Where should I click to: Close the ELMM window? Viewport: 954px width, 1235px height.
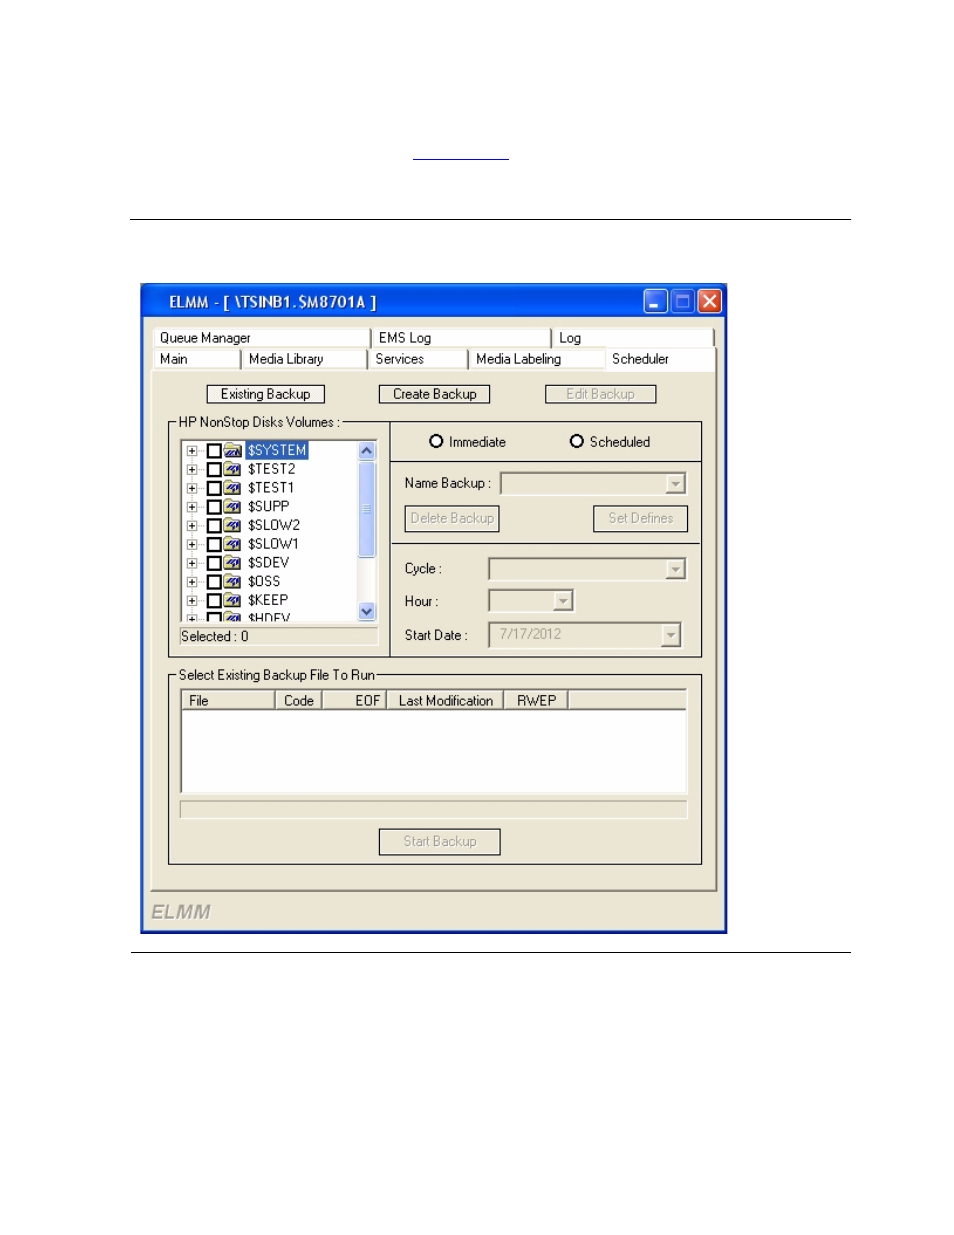710,301
